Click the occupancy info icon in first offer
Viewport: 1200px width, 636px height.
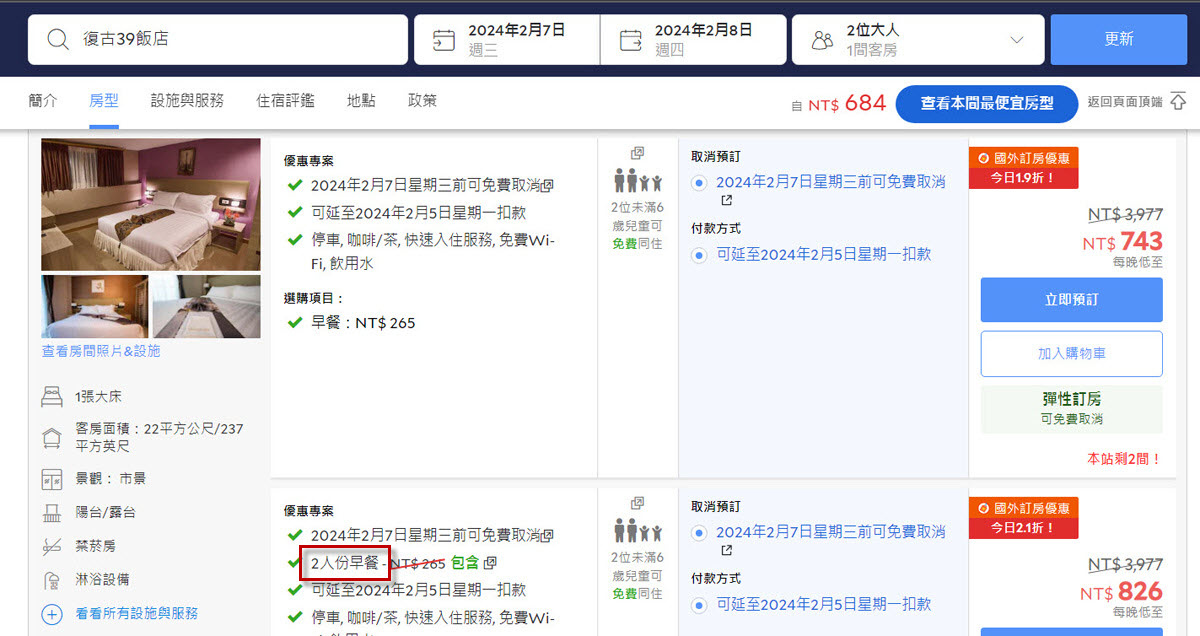pos(637,153)
